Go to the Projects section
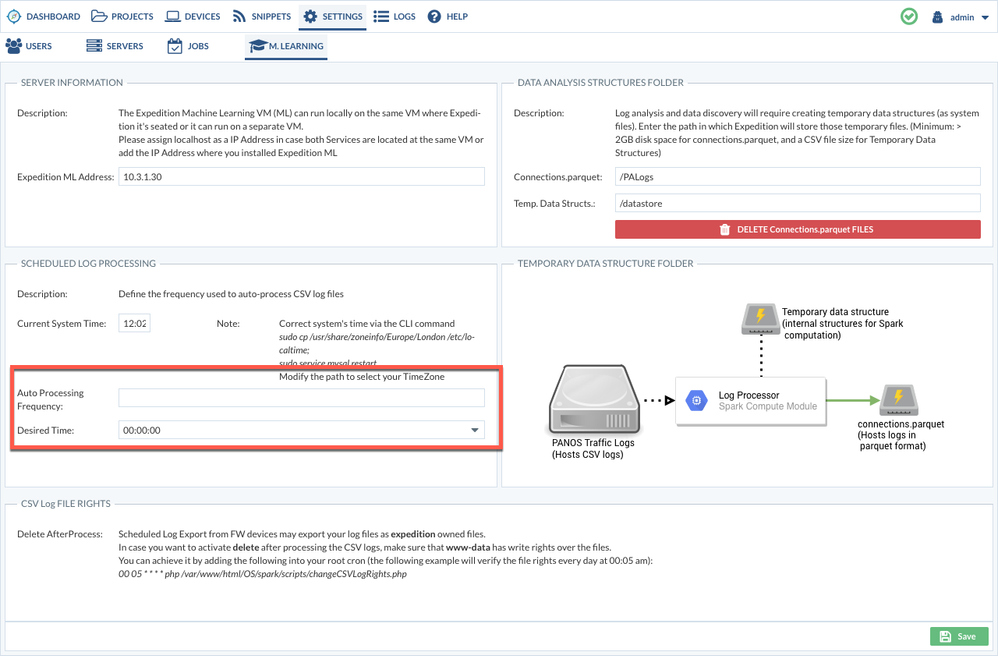998x656 pixels. (122, 17)
